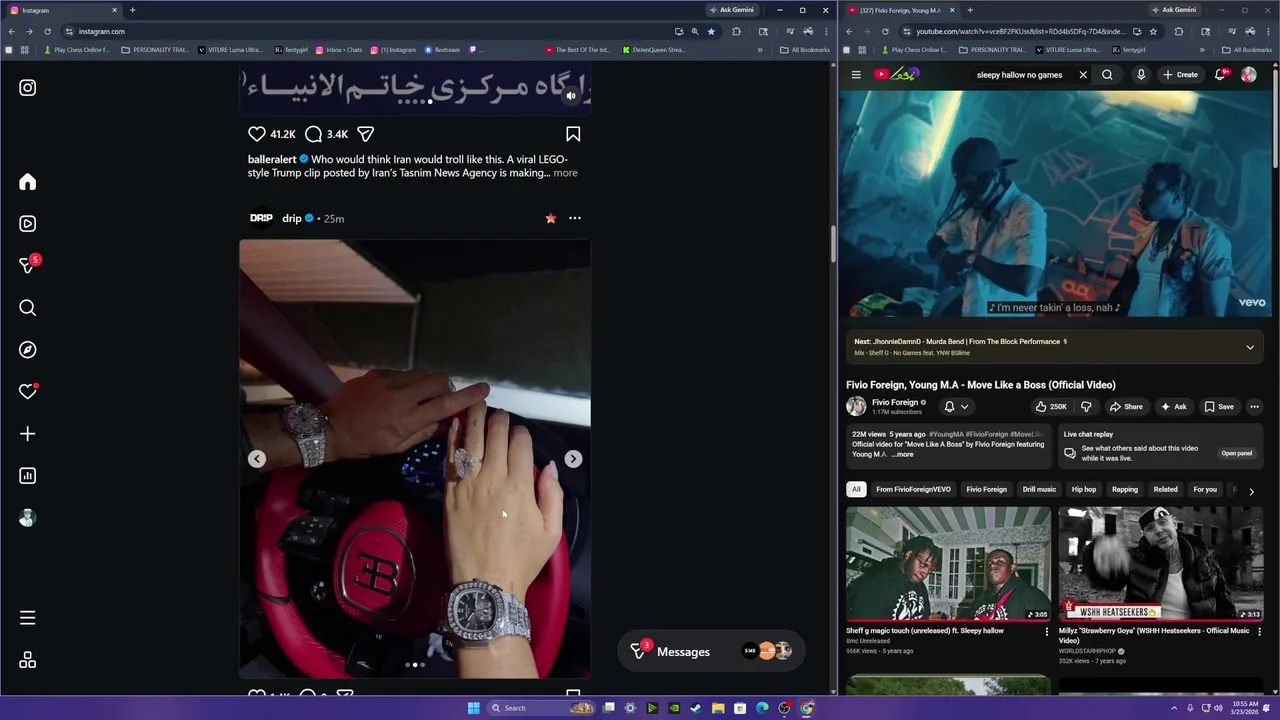Expand the balleralert caption with more
The width and height of the screenshot is (1280, 720).
point(565,173)
